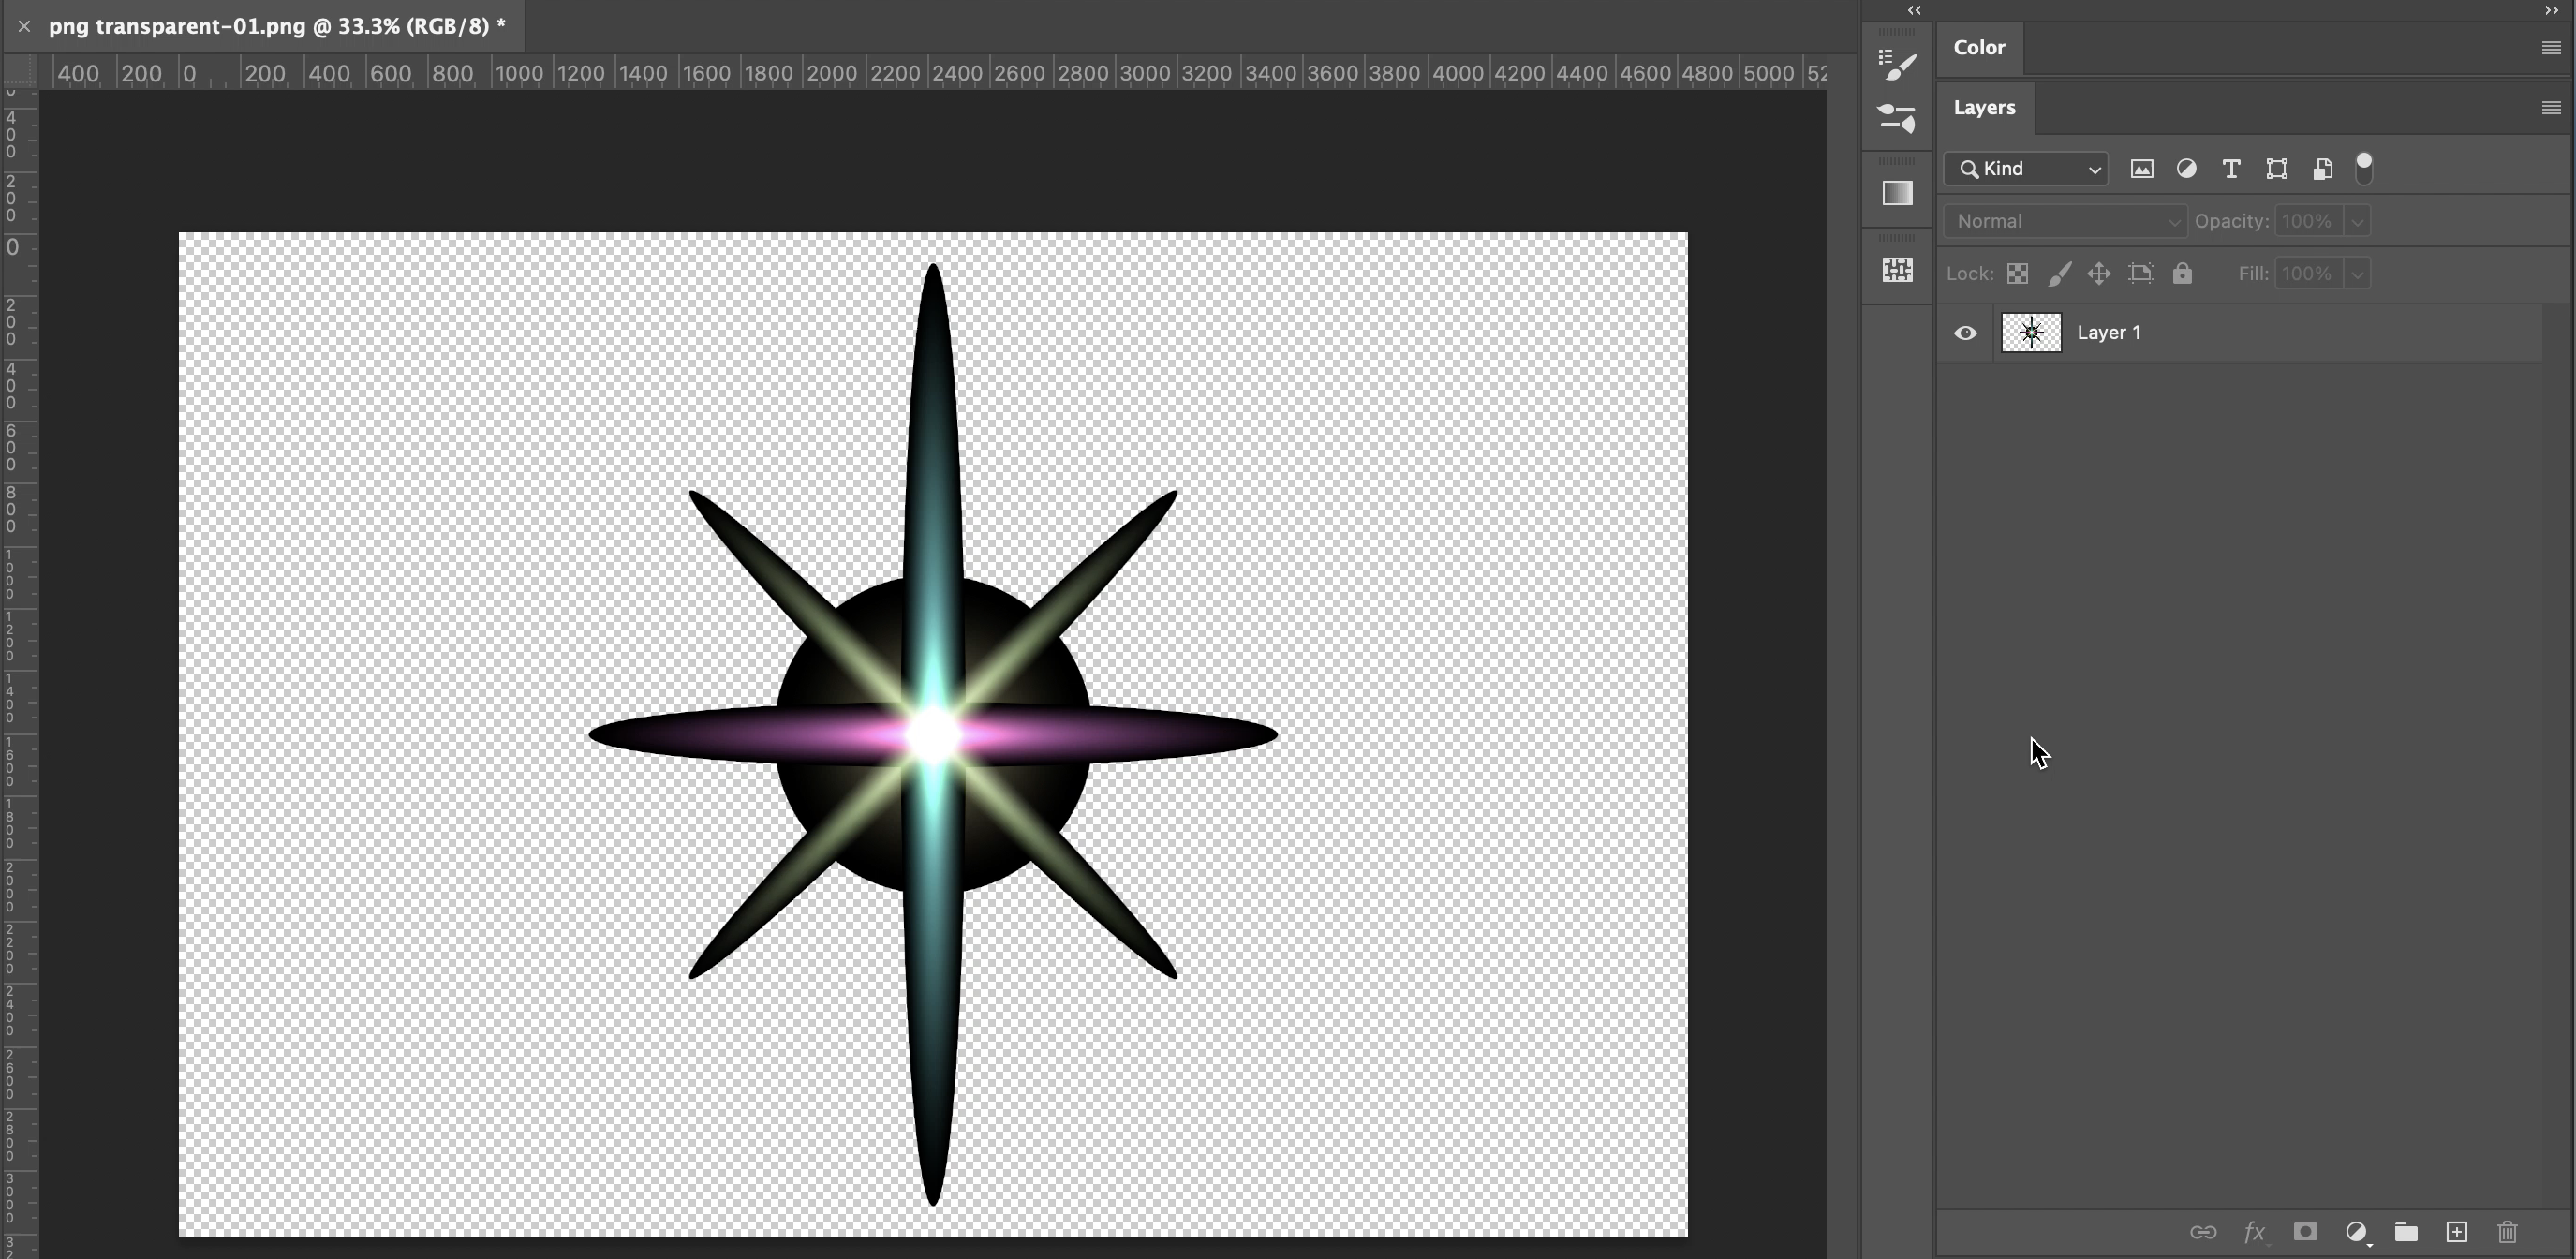Select the Layer 1 thumbnail

2031,333
